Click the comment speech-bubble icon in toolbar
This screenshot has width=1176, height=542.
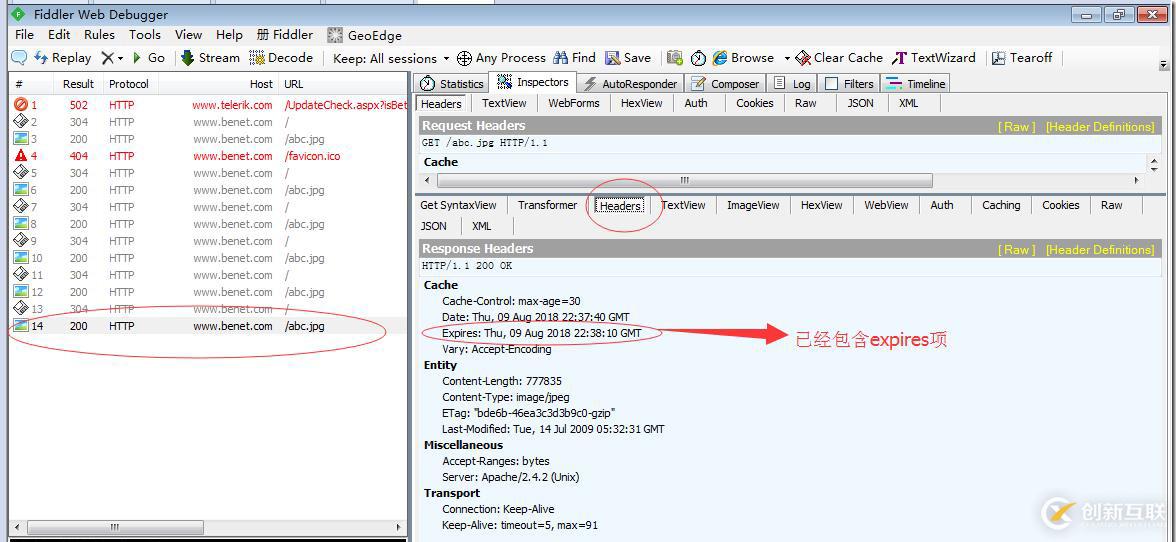[19, 58]
